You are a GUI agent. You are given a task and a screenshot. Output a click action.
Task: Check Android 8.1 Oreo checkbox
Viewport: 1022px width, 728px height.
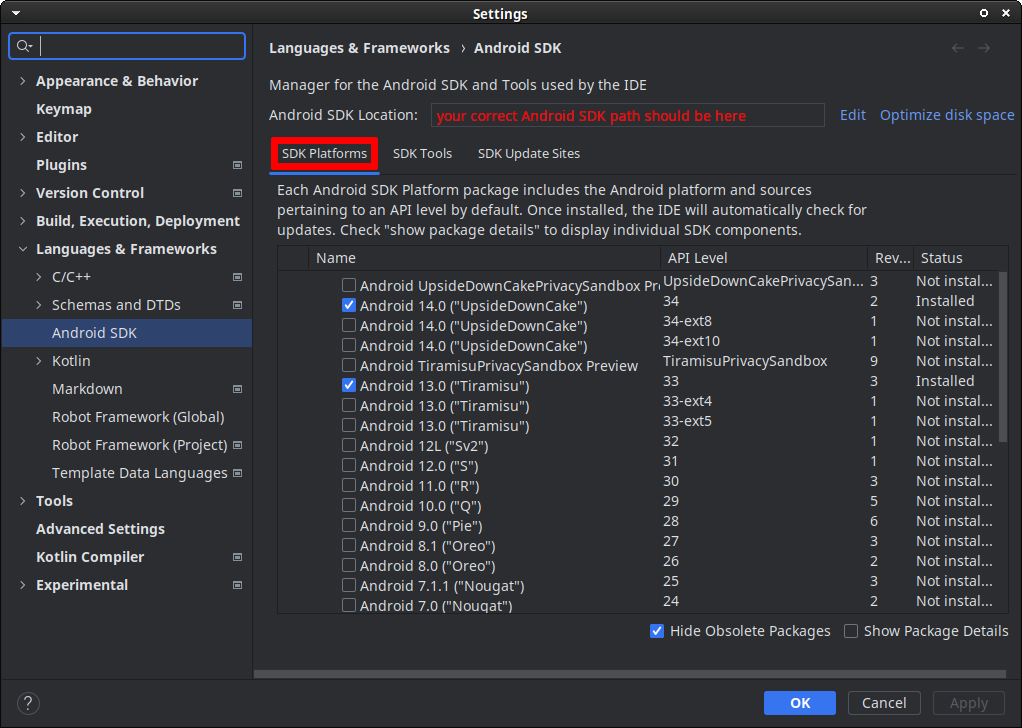point(349,546)
